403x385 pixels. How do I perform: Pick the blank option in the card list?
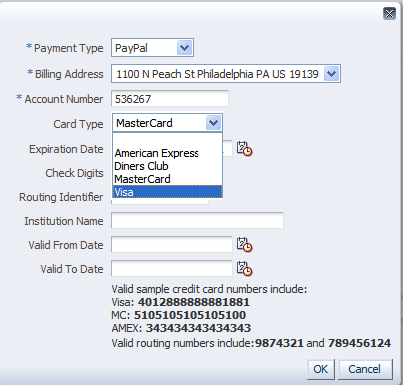pos(167,140)
